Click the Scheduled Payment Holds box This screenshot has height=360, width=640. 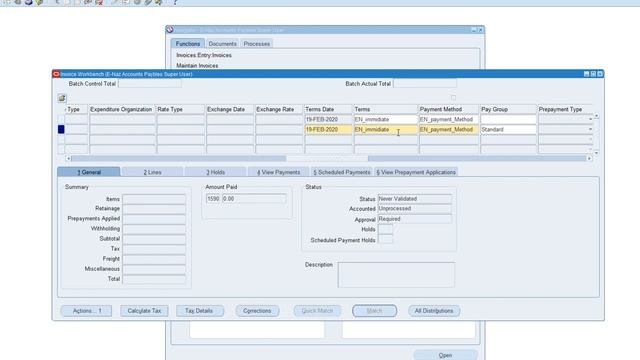point(385,240)
